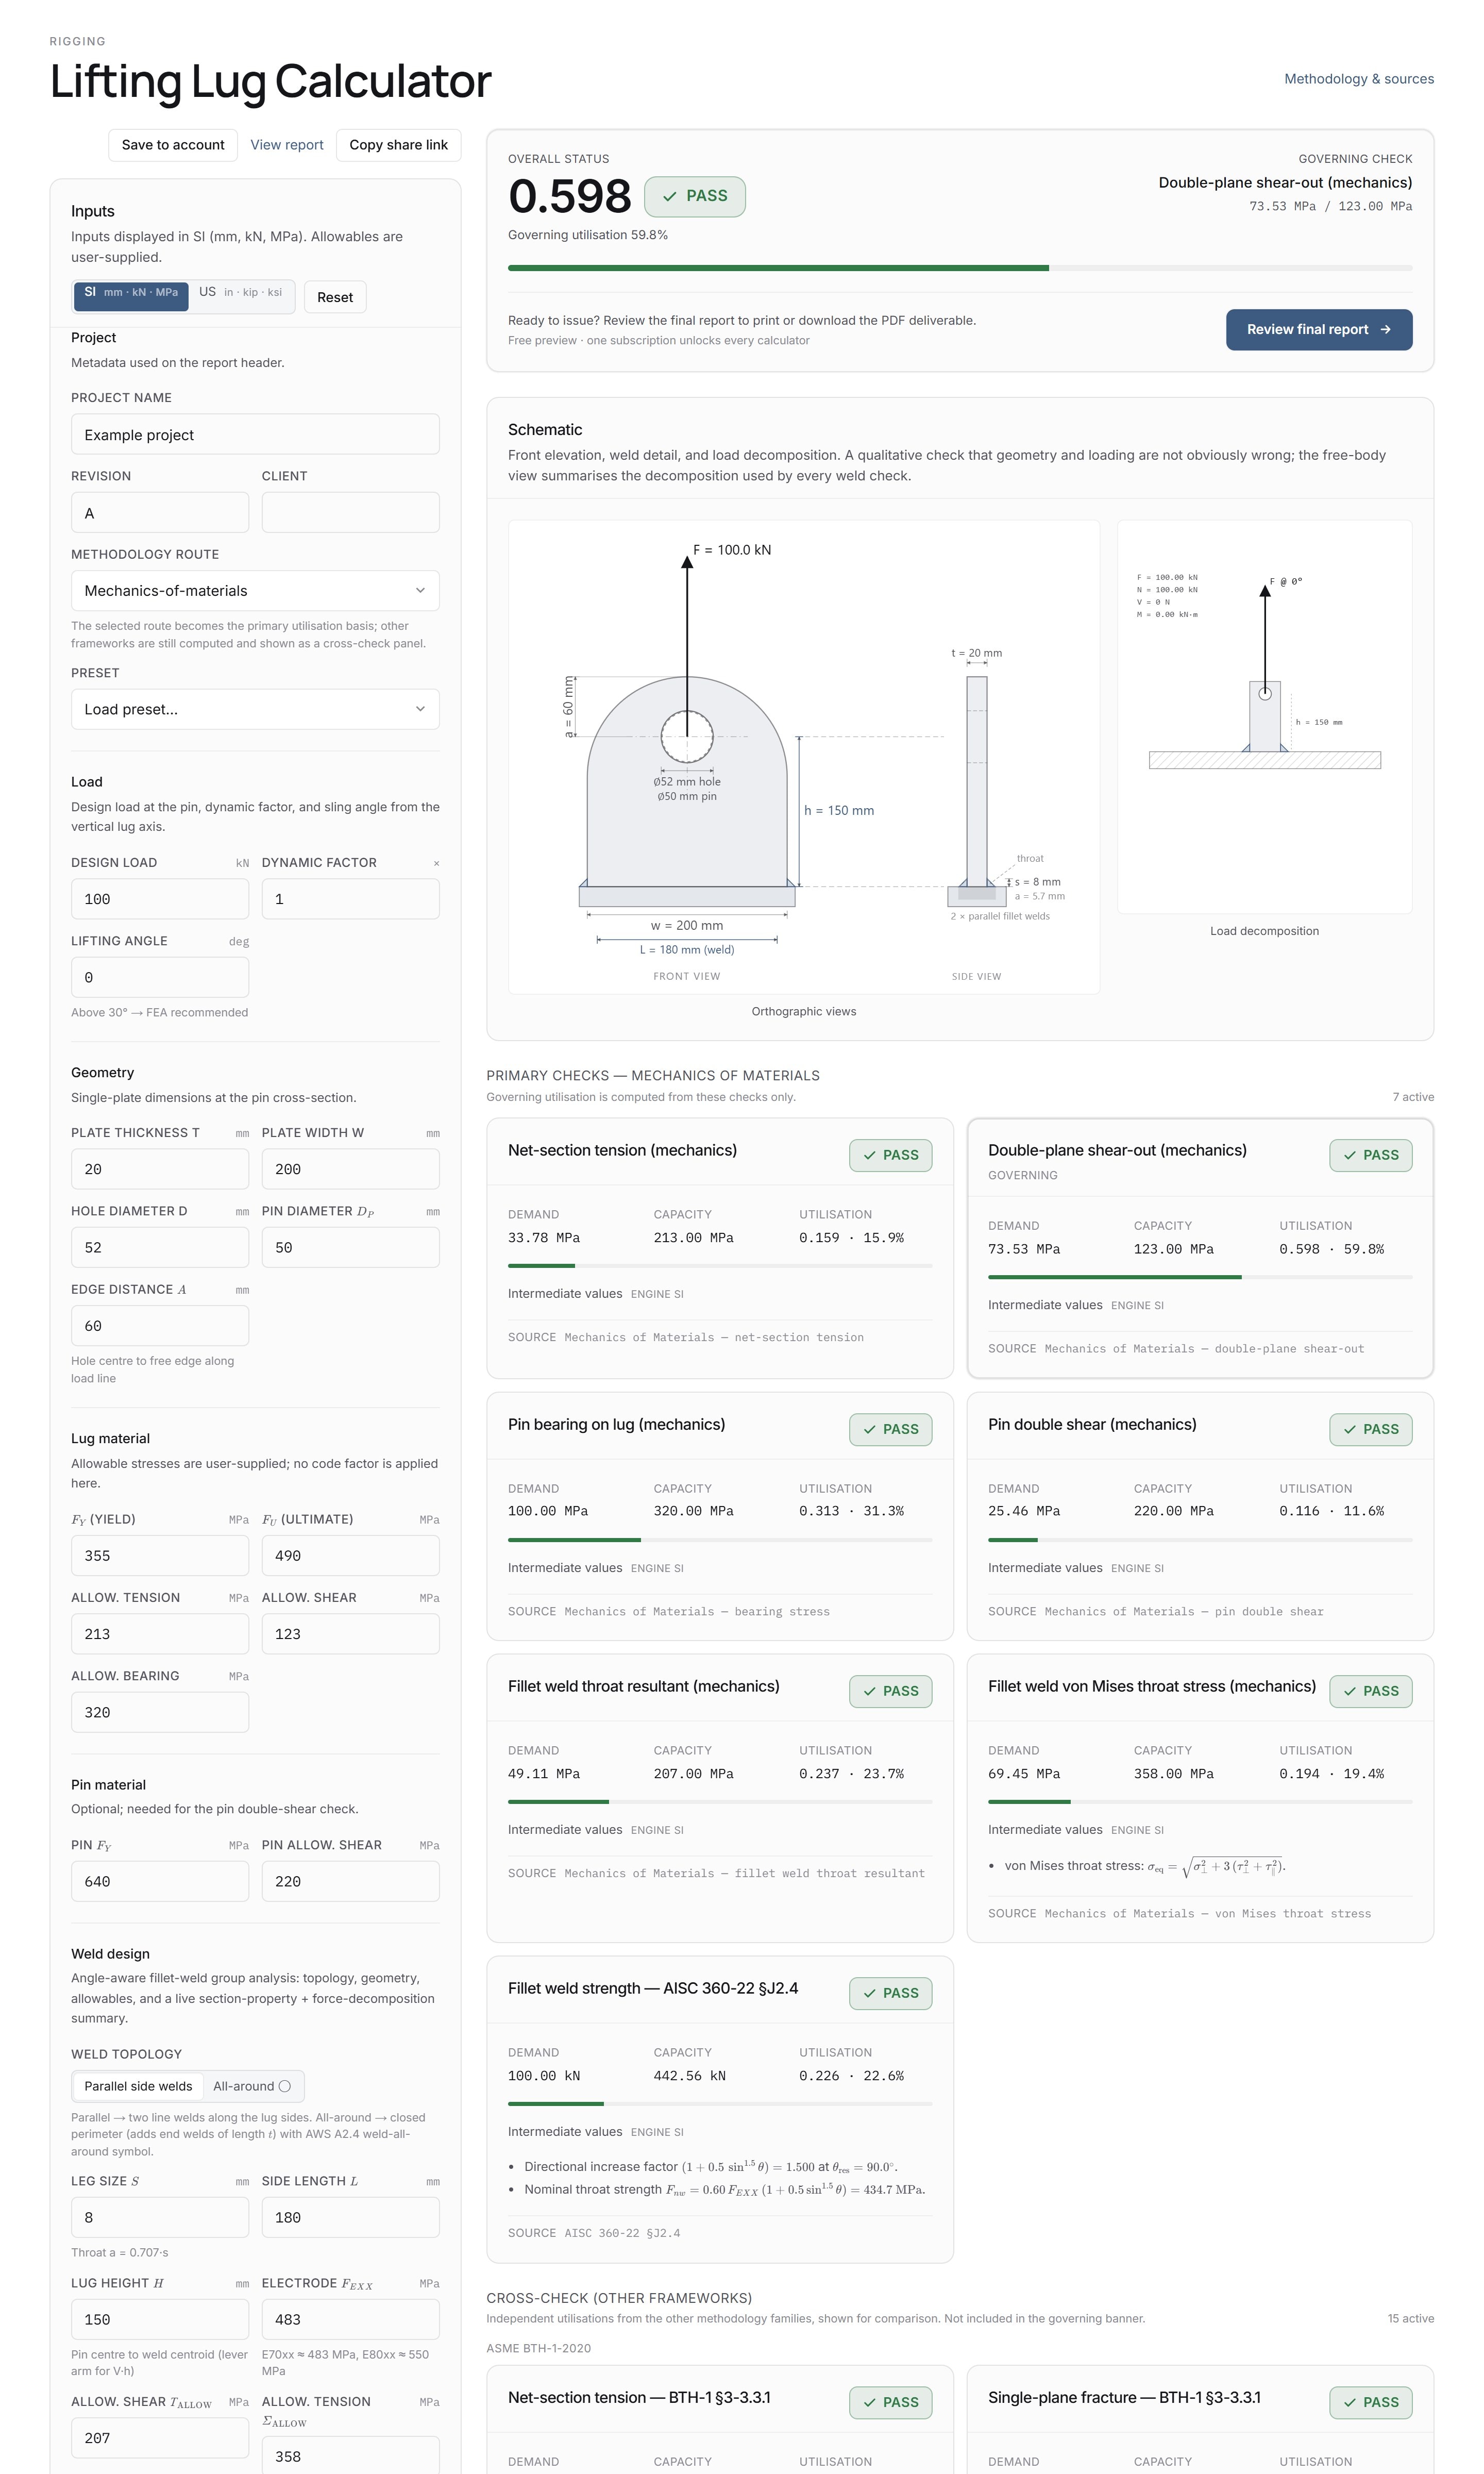Screen dimensions: 1484x2474
Task: Click the Load decomposition diagram
Action: point(1264,717)
